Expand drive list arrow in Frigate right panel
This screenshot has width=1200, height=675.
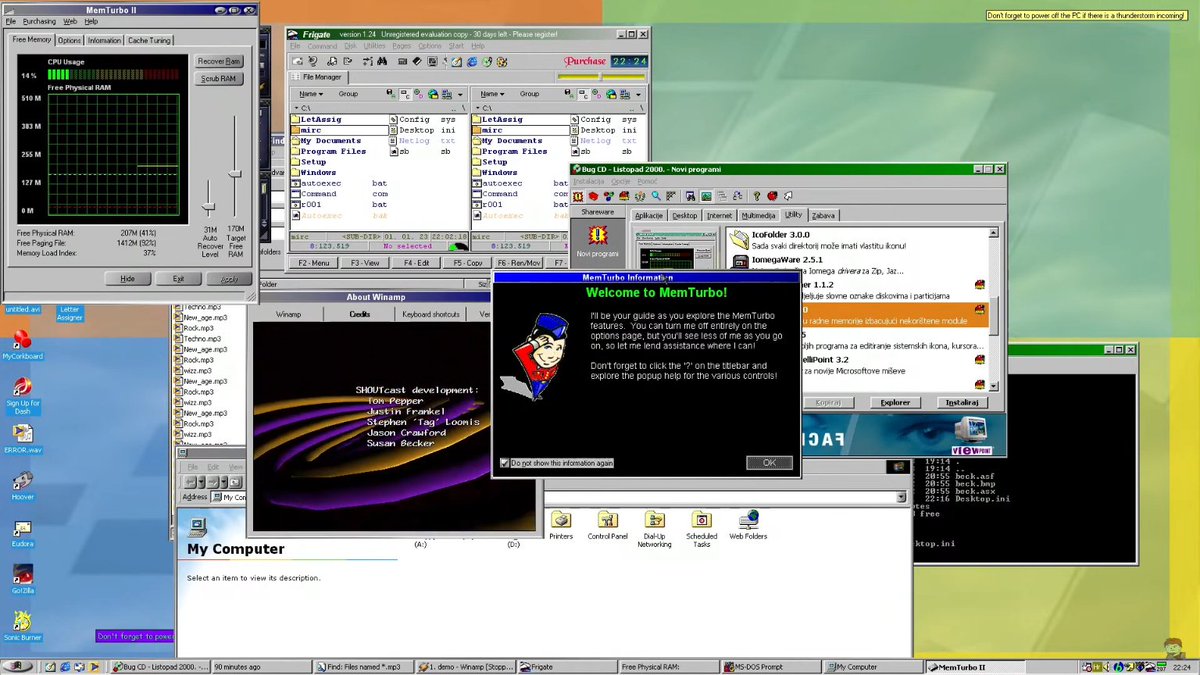pyautogui.click(x=638, y=95)
